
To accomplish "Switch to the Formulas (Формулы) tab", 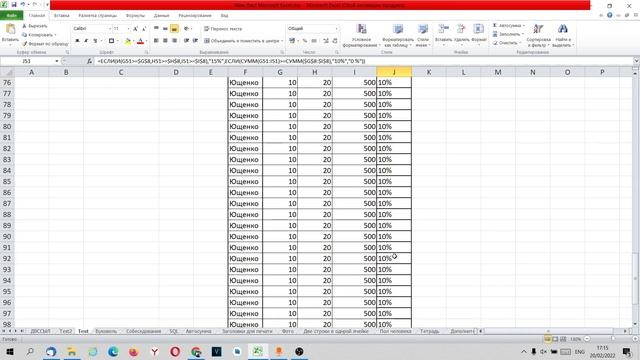I will pos(135,16).
